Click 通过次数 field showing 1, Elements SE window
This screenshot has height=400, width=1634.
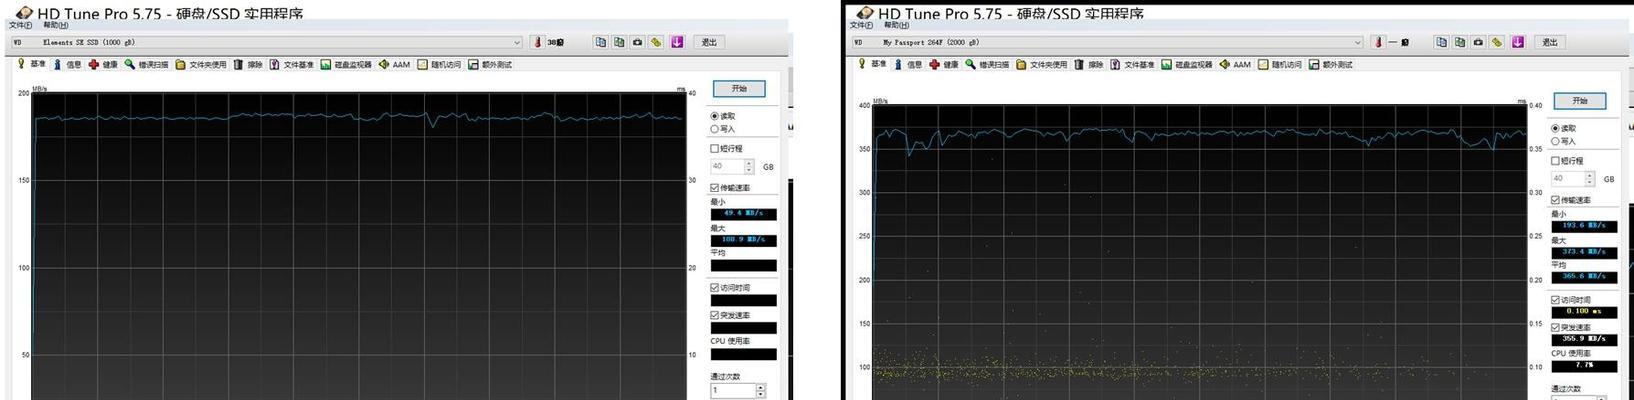(x=733, y=391)
